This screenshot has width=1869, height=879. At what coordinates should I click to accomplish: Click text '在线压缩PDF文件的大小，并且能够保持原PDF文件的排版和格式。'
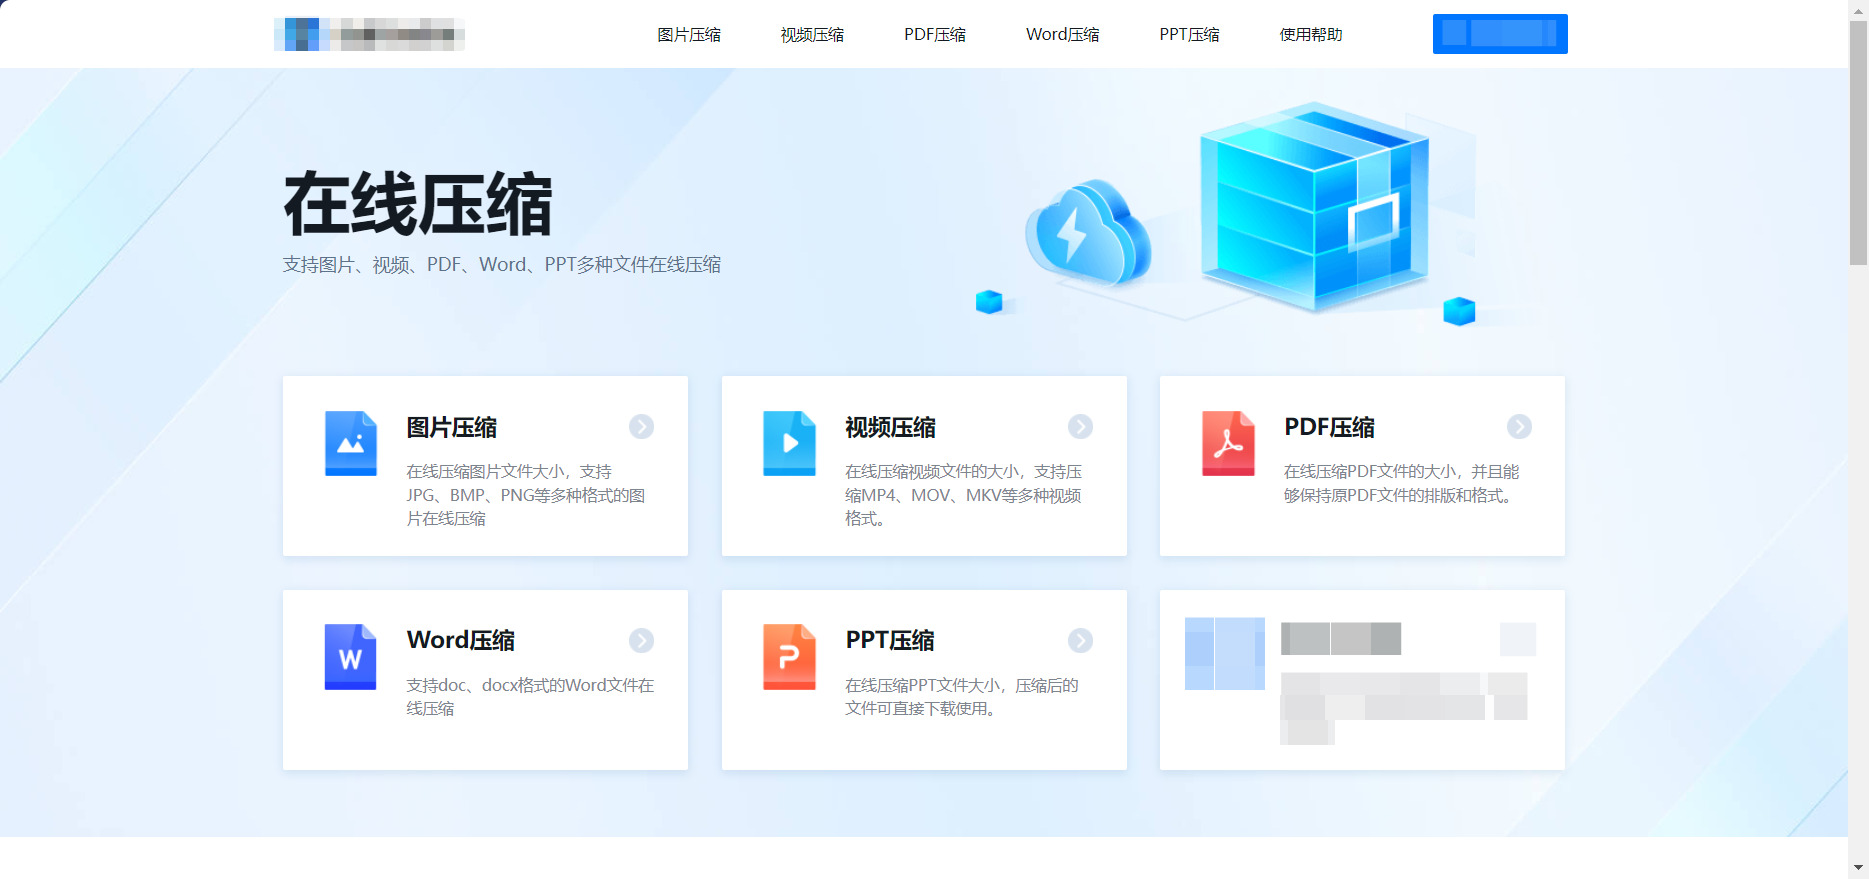pyautogui.click(x=1402, y=484)
